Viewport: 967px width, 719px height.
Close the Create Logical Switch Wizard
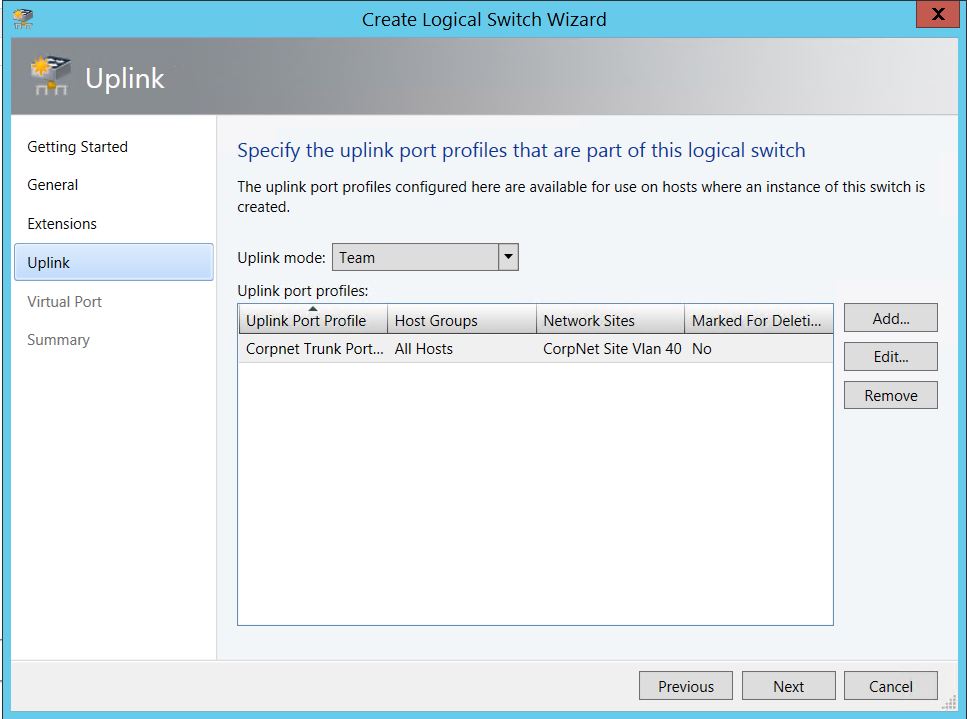tap(938, 16)
